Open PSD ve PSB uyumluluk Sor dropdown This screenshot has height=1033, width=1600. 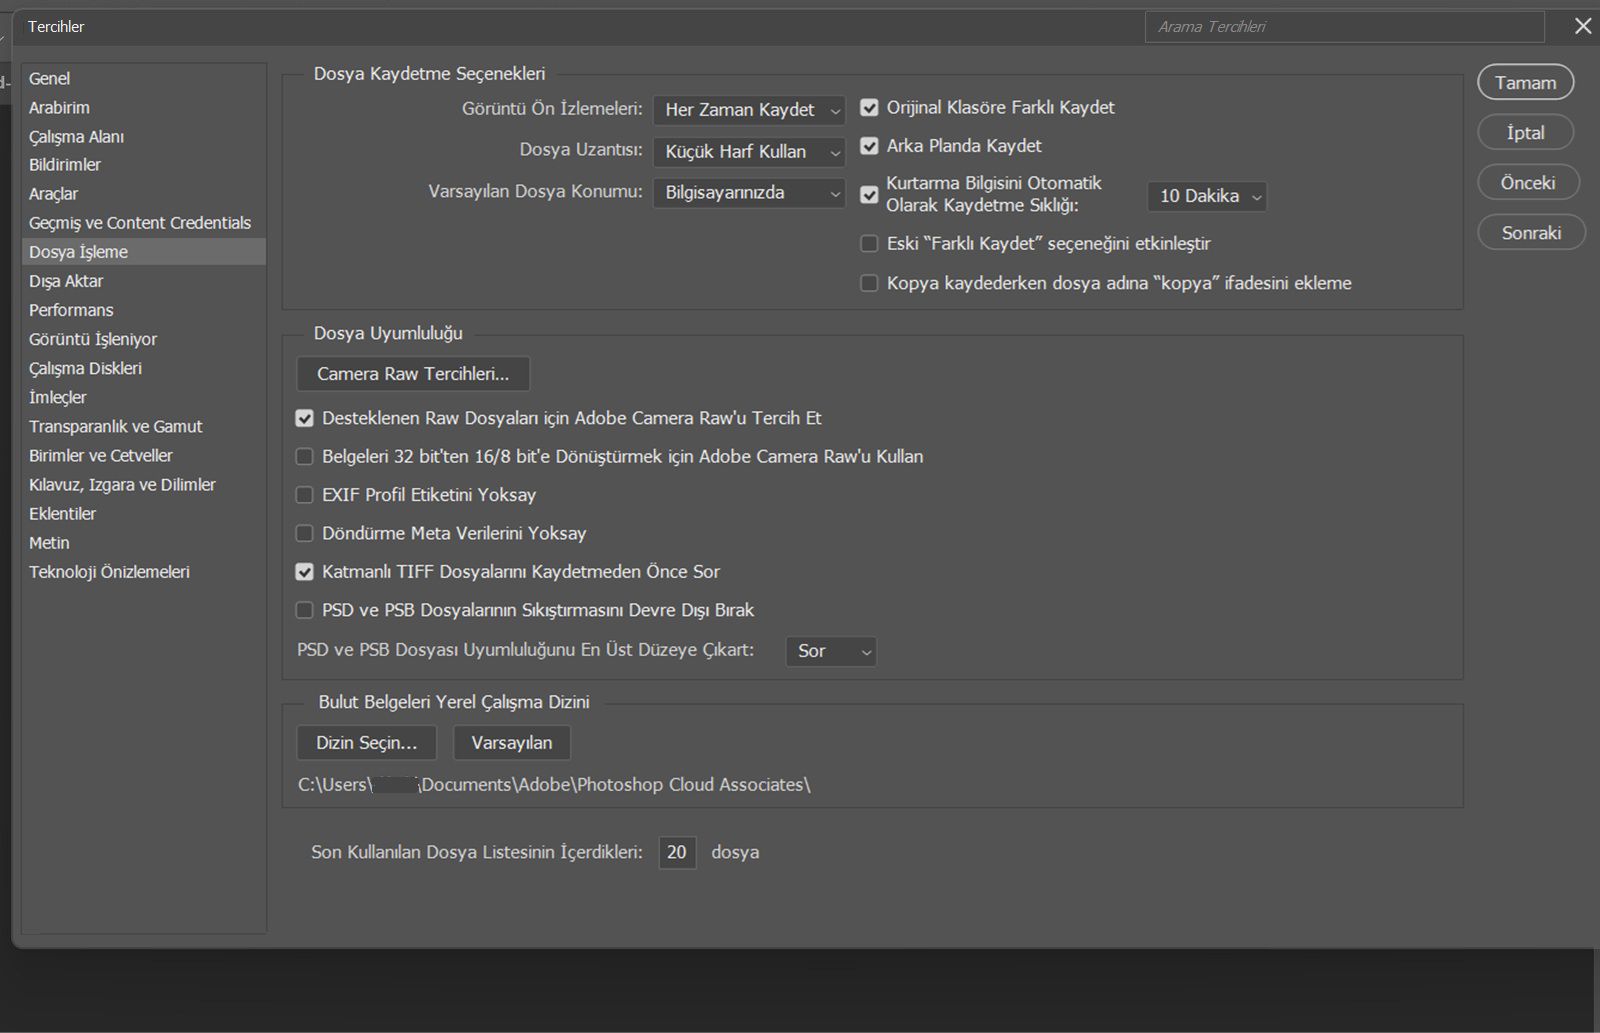831,651
